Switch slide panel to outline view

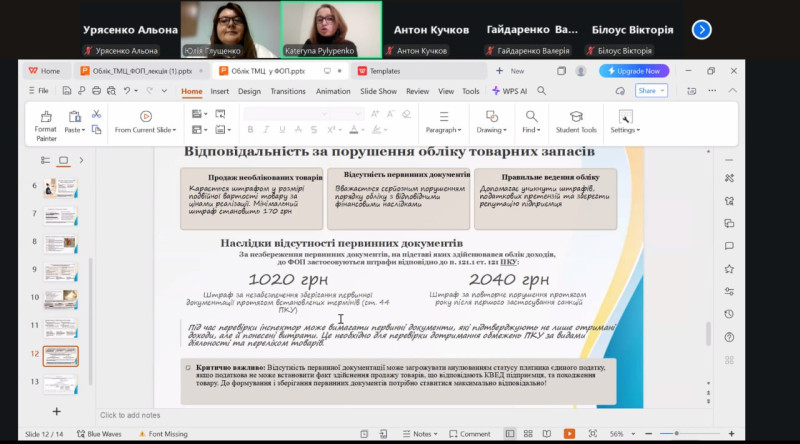46,160
